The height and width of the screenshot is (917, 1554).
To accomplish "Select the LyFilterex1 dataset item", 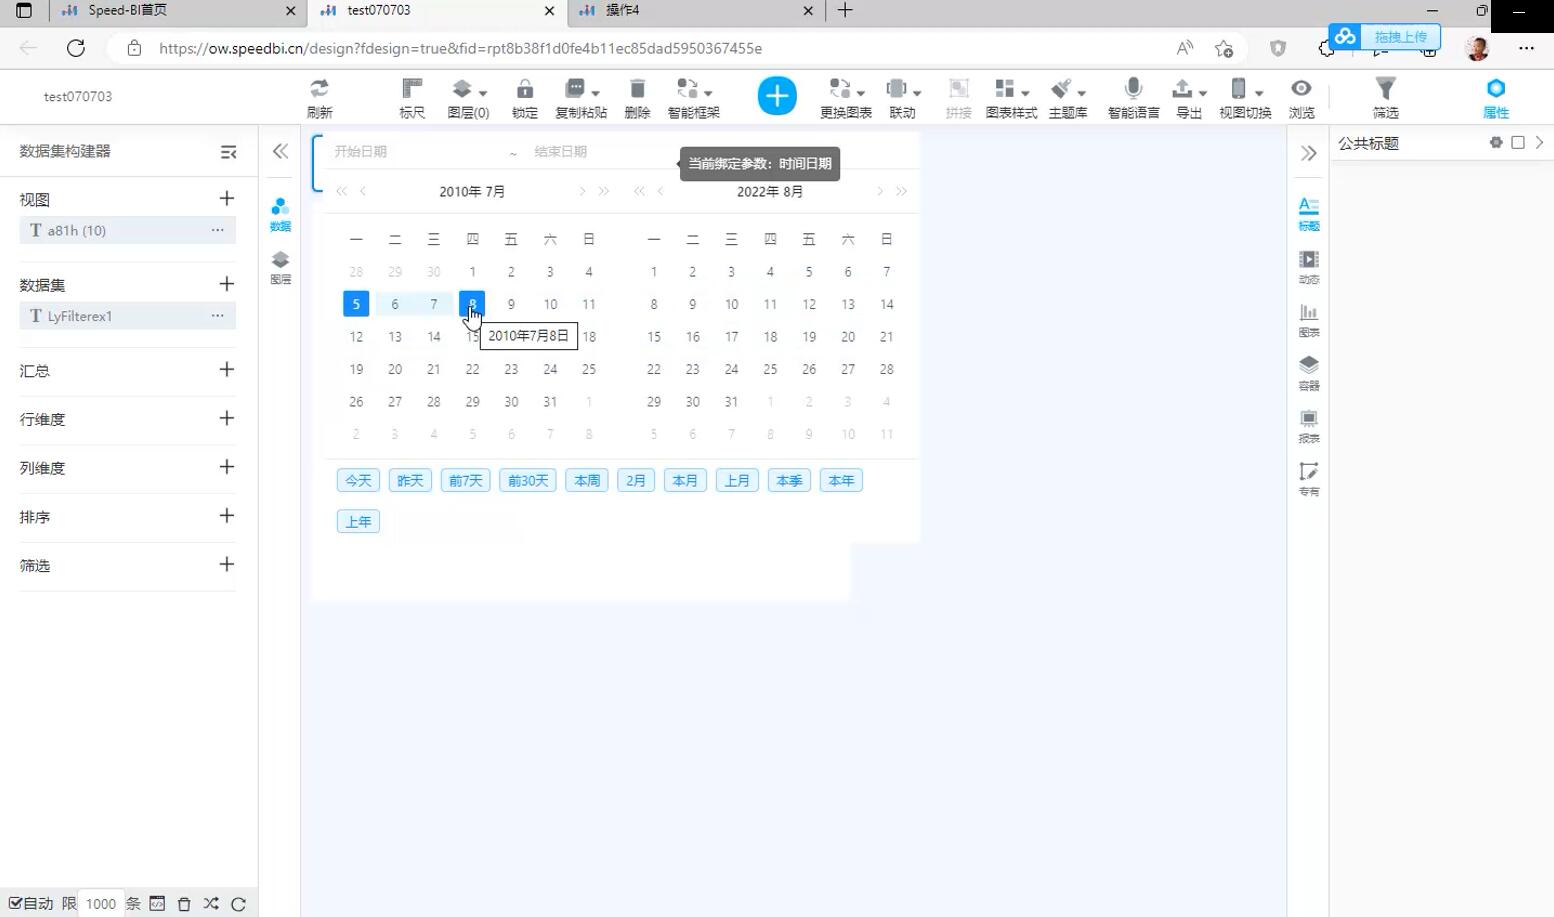I will click(x=128, y=316).
